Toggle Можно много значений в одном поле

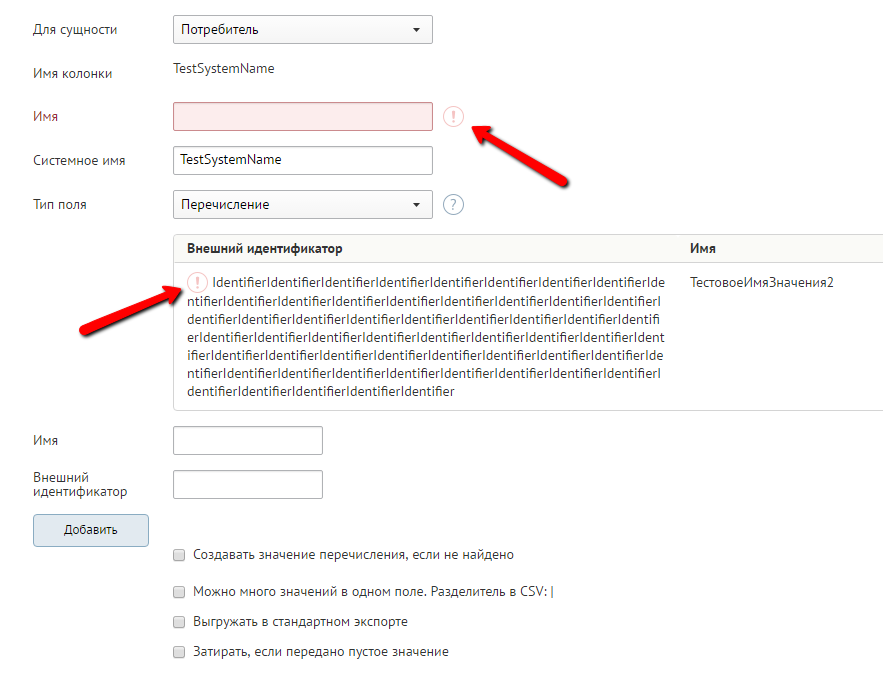click(x=179, y=591)
